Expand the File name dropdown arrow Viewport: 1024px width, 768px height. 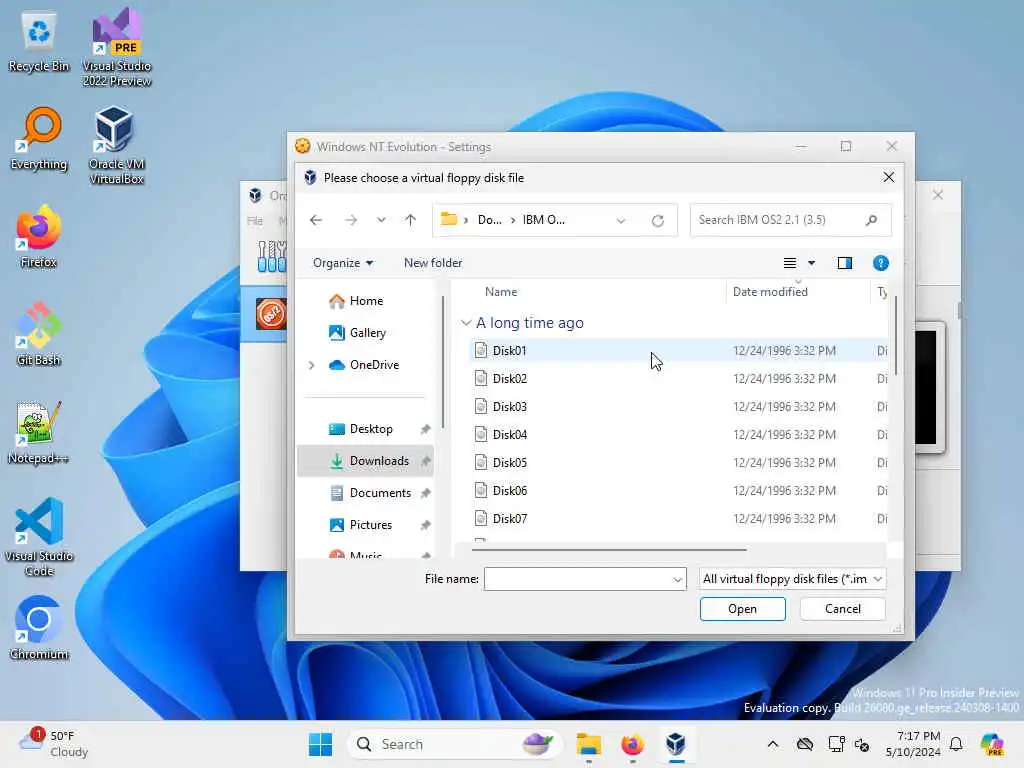(x=677, y=579)
